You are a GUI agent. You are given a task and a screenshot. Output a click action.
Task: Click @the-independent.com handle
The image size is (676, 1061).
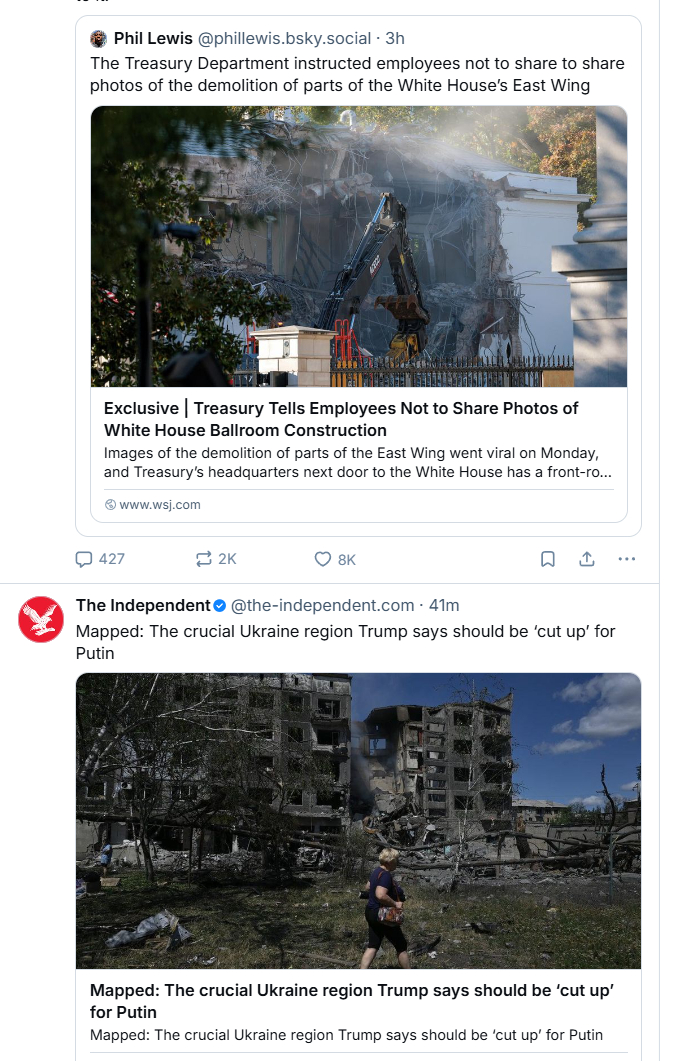[323, 606]
